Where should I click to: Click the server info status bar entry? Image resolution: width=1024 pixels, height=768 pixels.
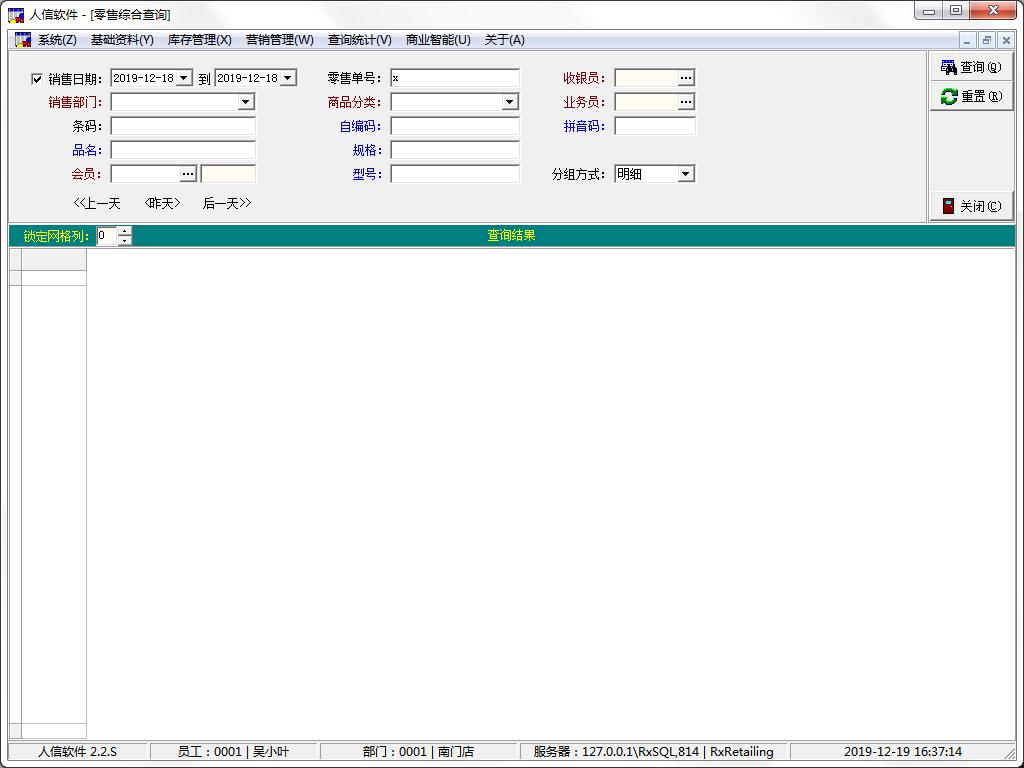pyautogui.click(x=653, y=752)
